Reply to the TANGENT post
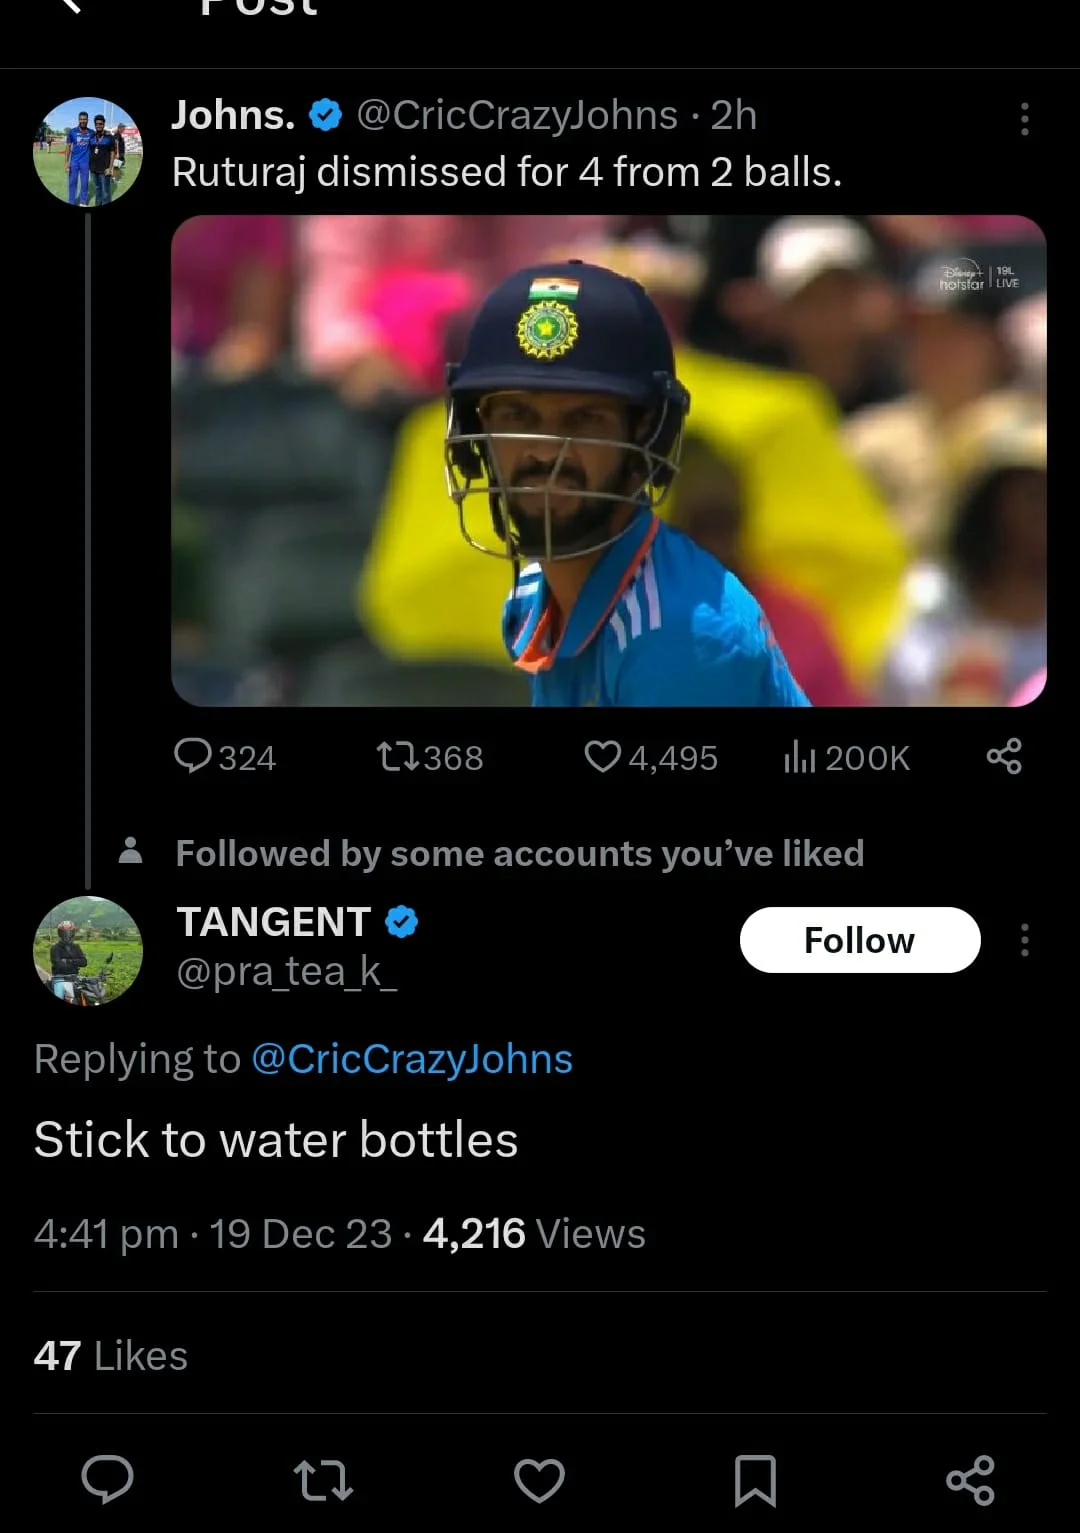Viewport: 1080px width, 1533px height. coord(107,1479)
